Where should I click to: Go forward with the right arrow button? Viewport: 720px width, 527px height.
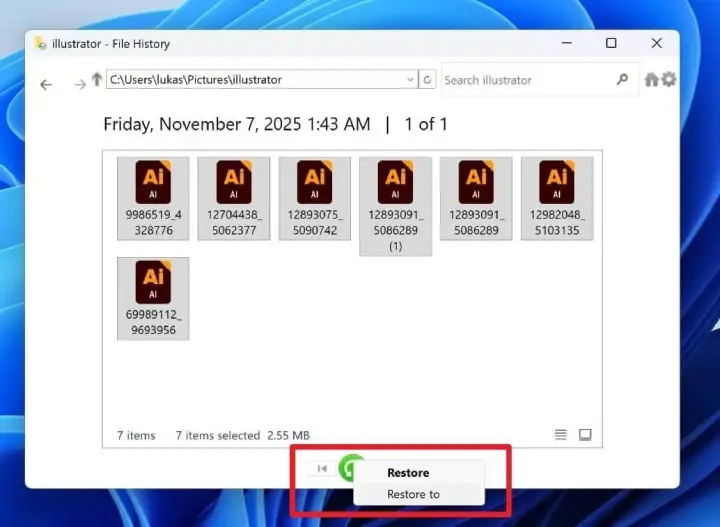pyautogui.click(x=80, y=84)
